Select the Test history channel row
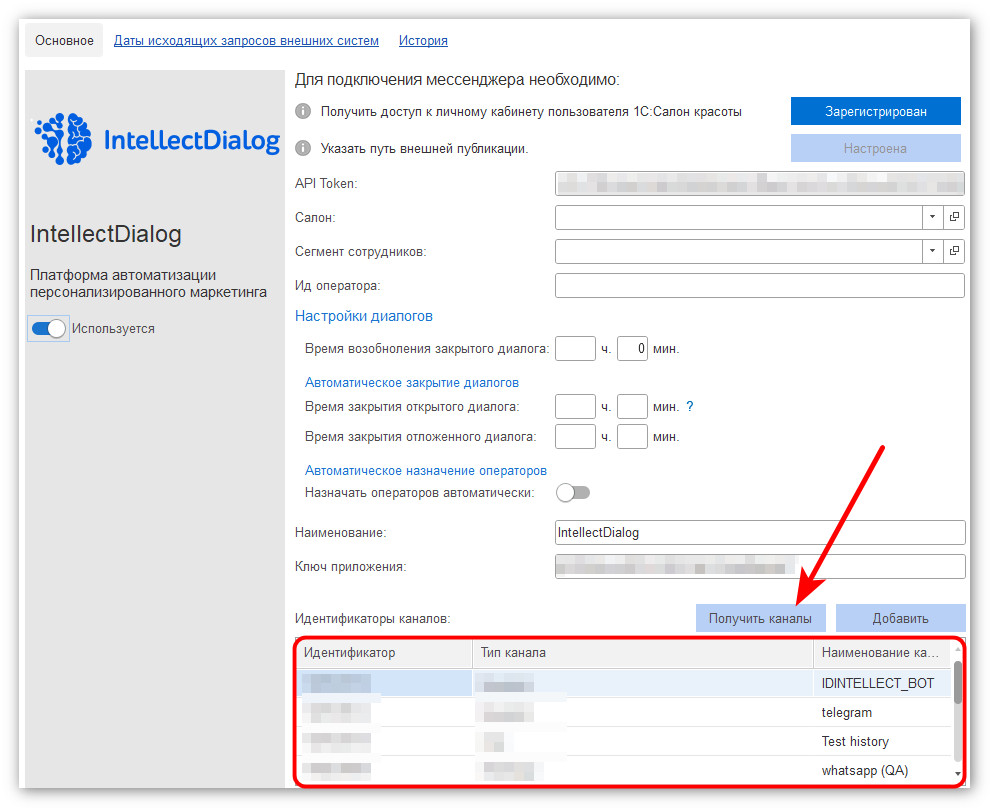The image size is (990, 808). [624, 741]
